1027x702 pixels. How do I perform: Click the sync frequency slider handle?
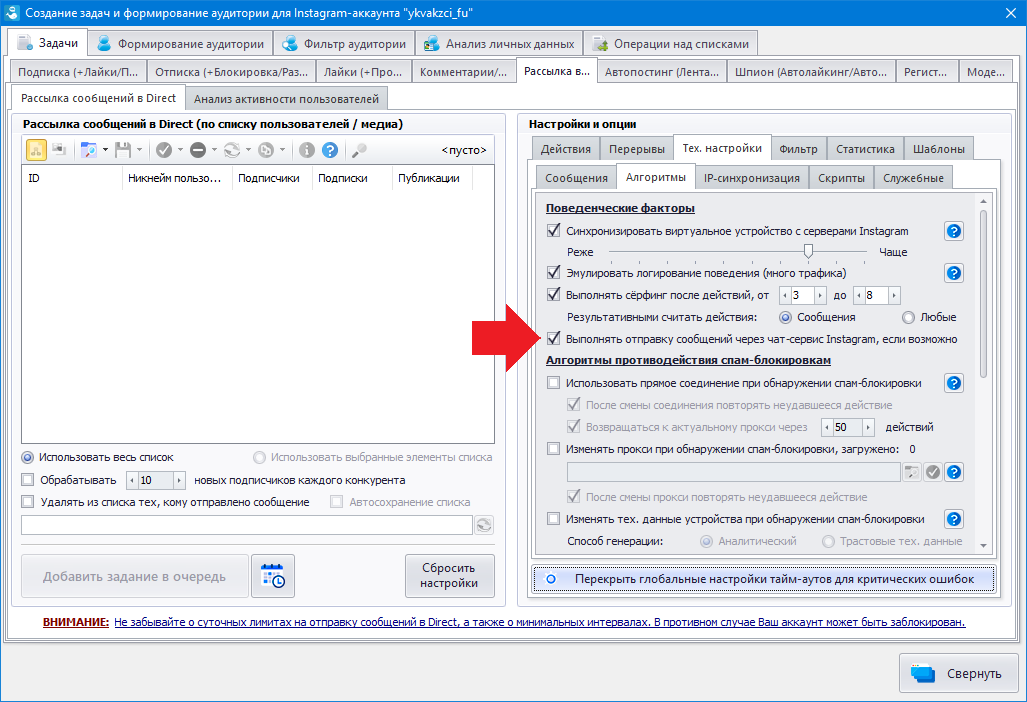808,251
